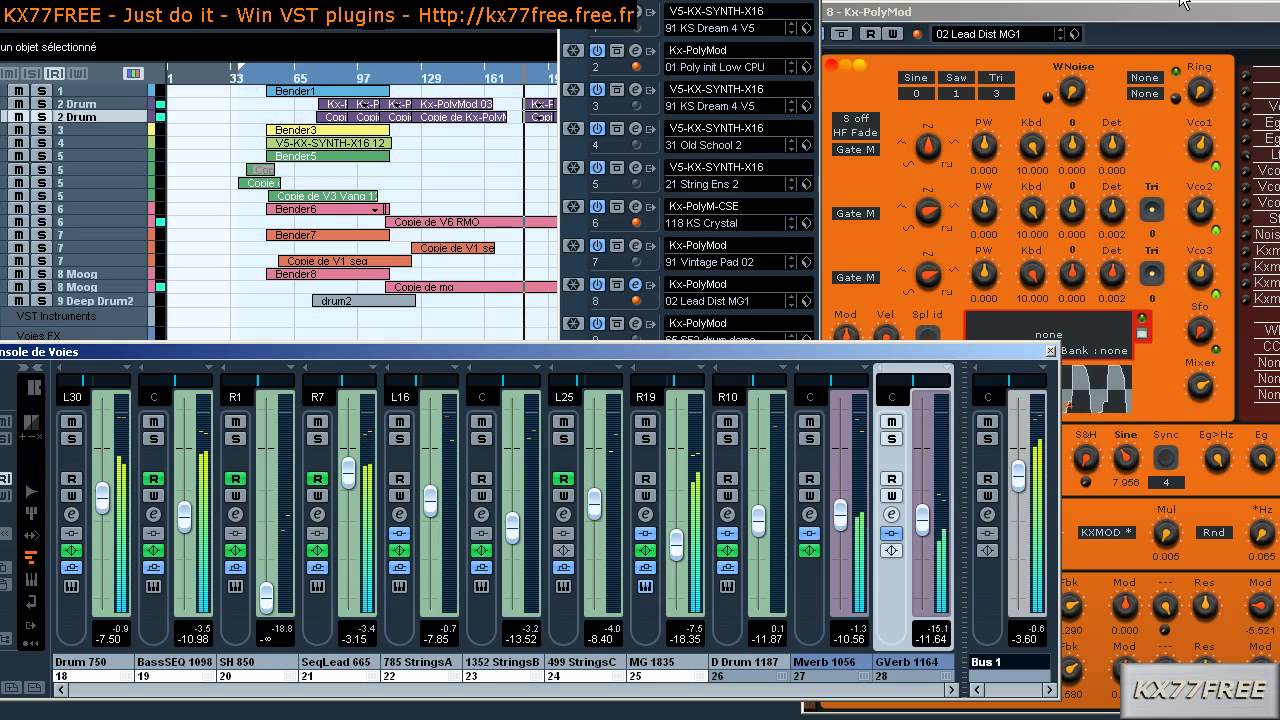Click the Bus 1 channel volume fader
The height and width of the screenshot is (720, 1280).
tap(1018, 475)
